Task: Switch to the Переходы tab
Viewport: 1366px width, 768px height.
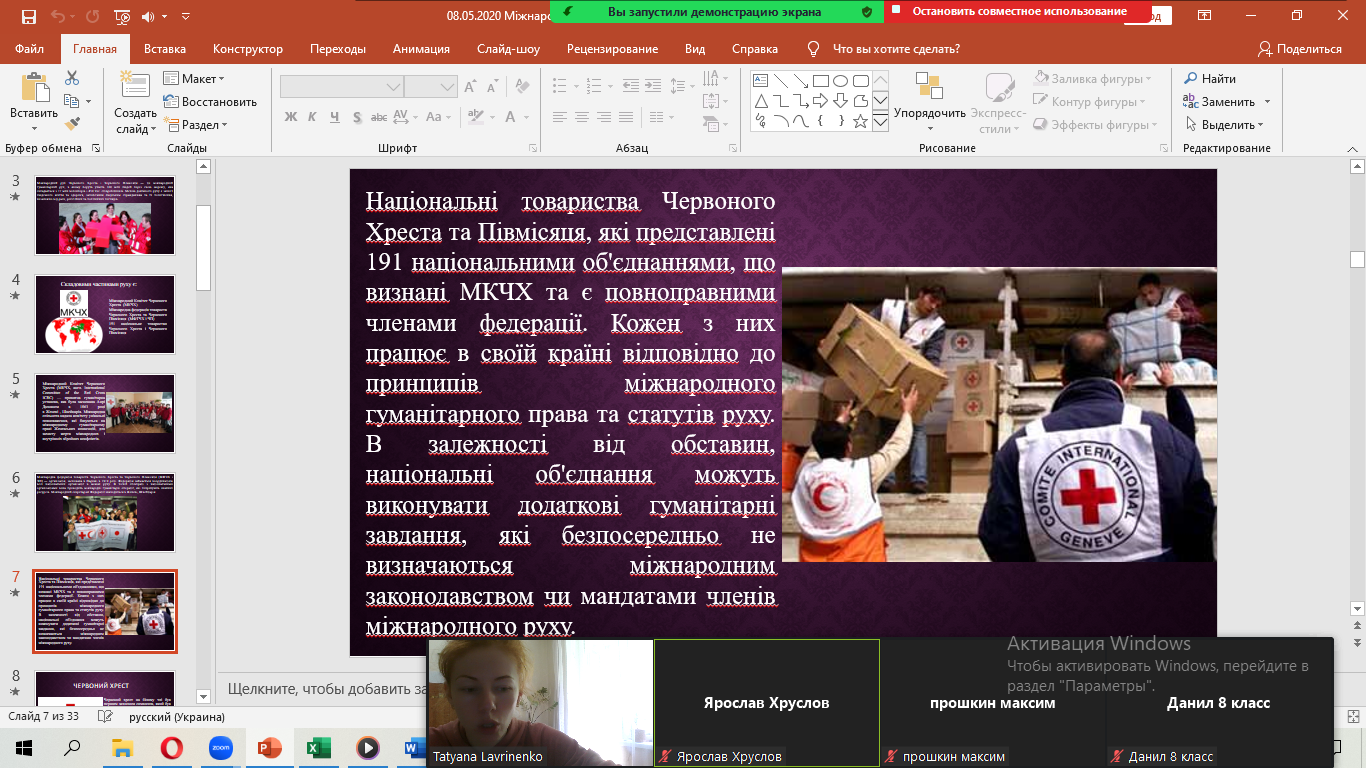Action: (338, 49)
